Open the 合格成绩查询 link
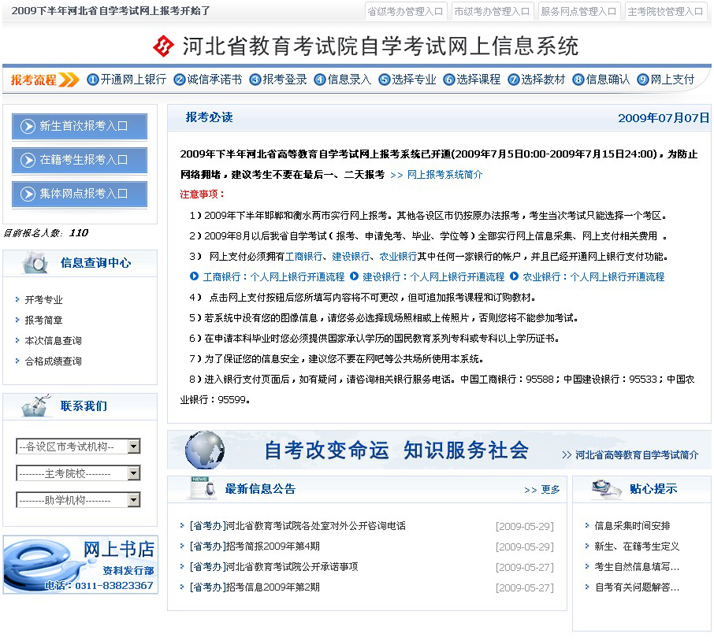 pyautogui.click(x=53, y=361)
